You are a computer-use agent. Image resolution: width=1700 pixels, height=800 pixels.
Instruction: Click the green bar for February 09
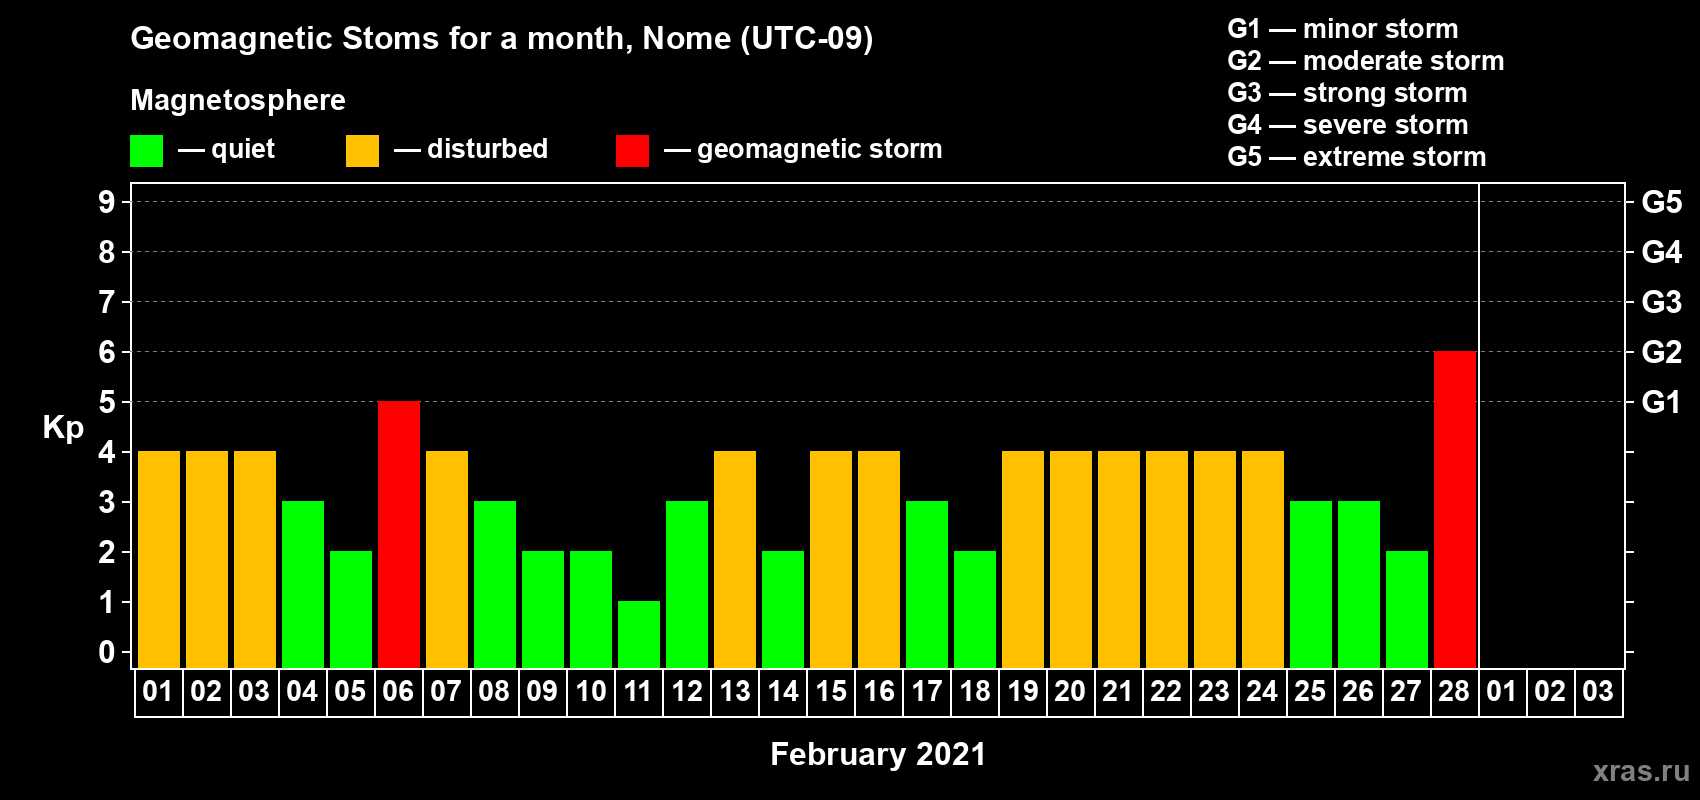(543, 610)
